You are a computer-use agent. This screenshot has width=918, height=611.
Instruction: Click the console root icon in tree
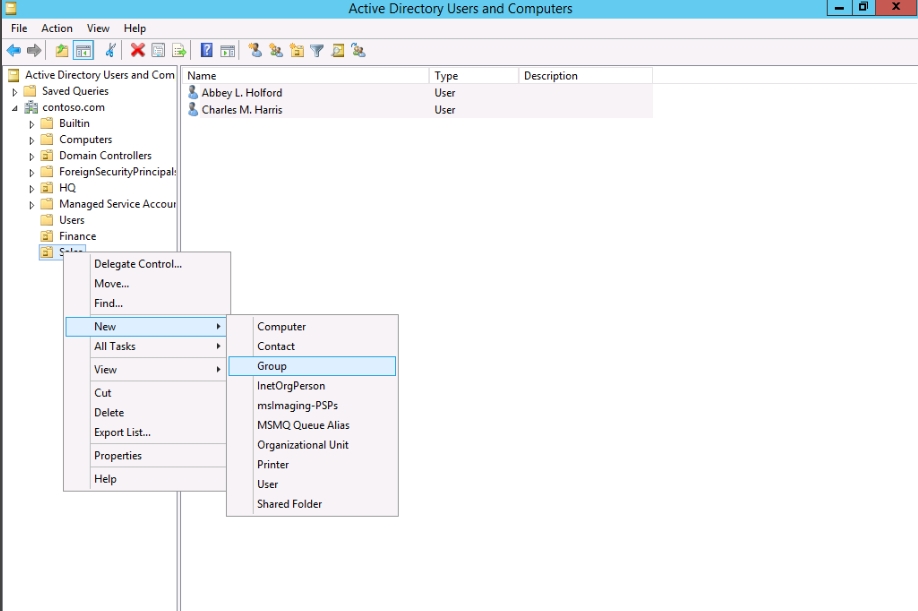(x=13, y=75)
